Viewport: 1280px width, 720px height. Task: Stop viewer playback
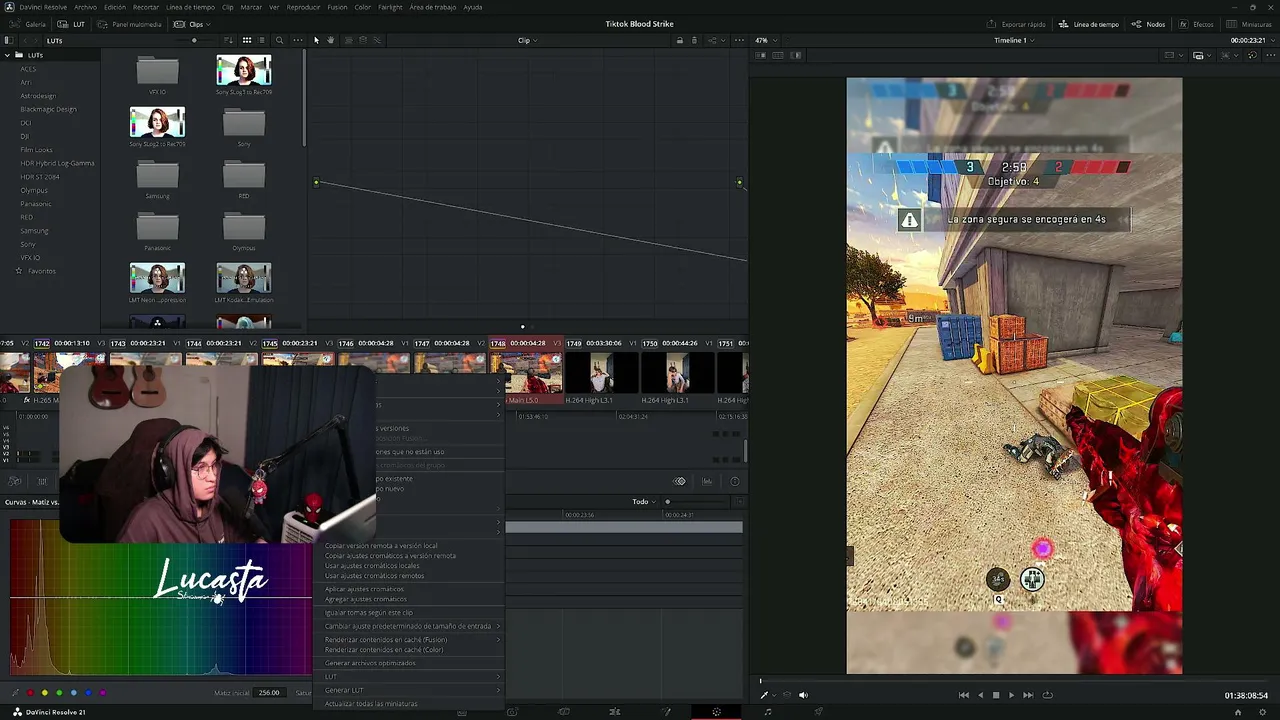tap(995, 695)
